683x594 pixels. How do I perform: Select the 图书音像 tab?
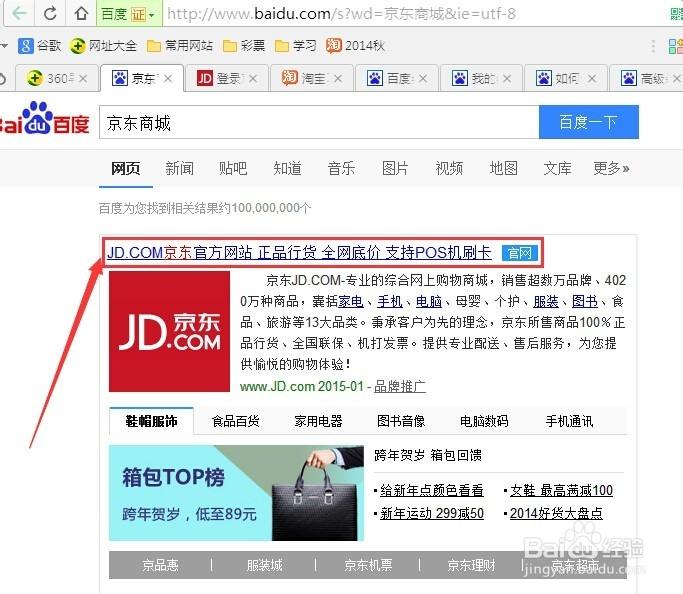pos(401,421)
